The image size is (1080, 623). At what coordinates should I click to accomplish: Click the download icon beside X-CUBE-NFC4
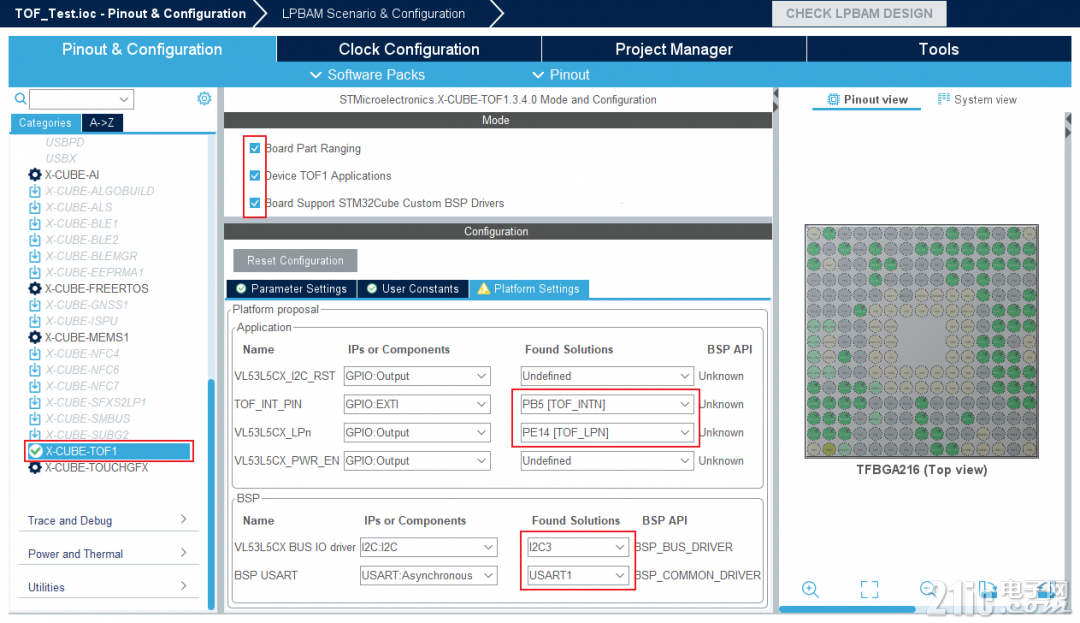coord(34,354)
